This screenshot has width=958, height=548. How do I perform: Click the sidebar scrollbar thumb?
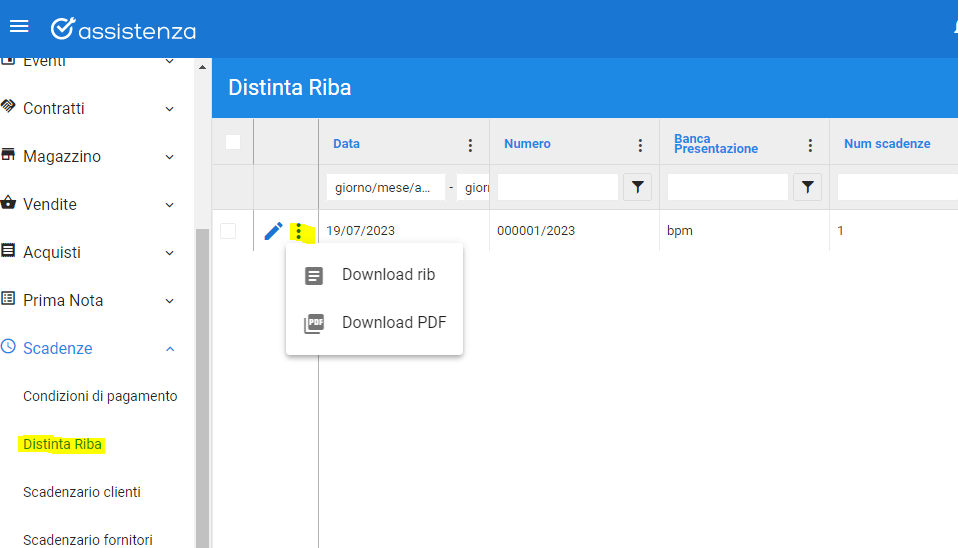pos(202,389)
